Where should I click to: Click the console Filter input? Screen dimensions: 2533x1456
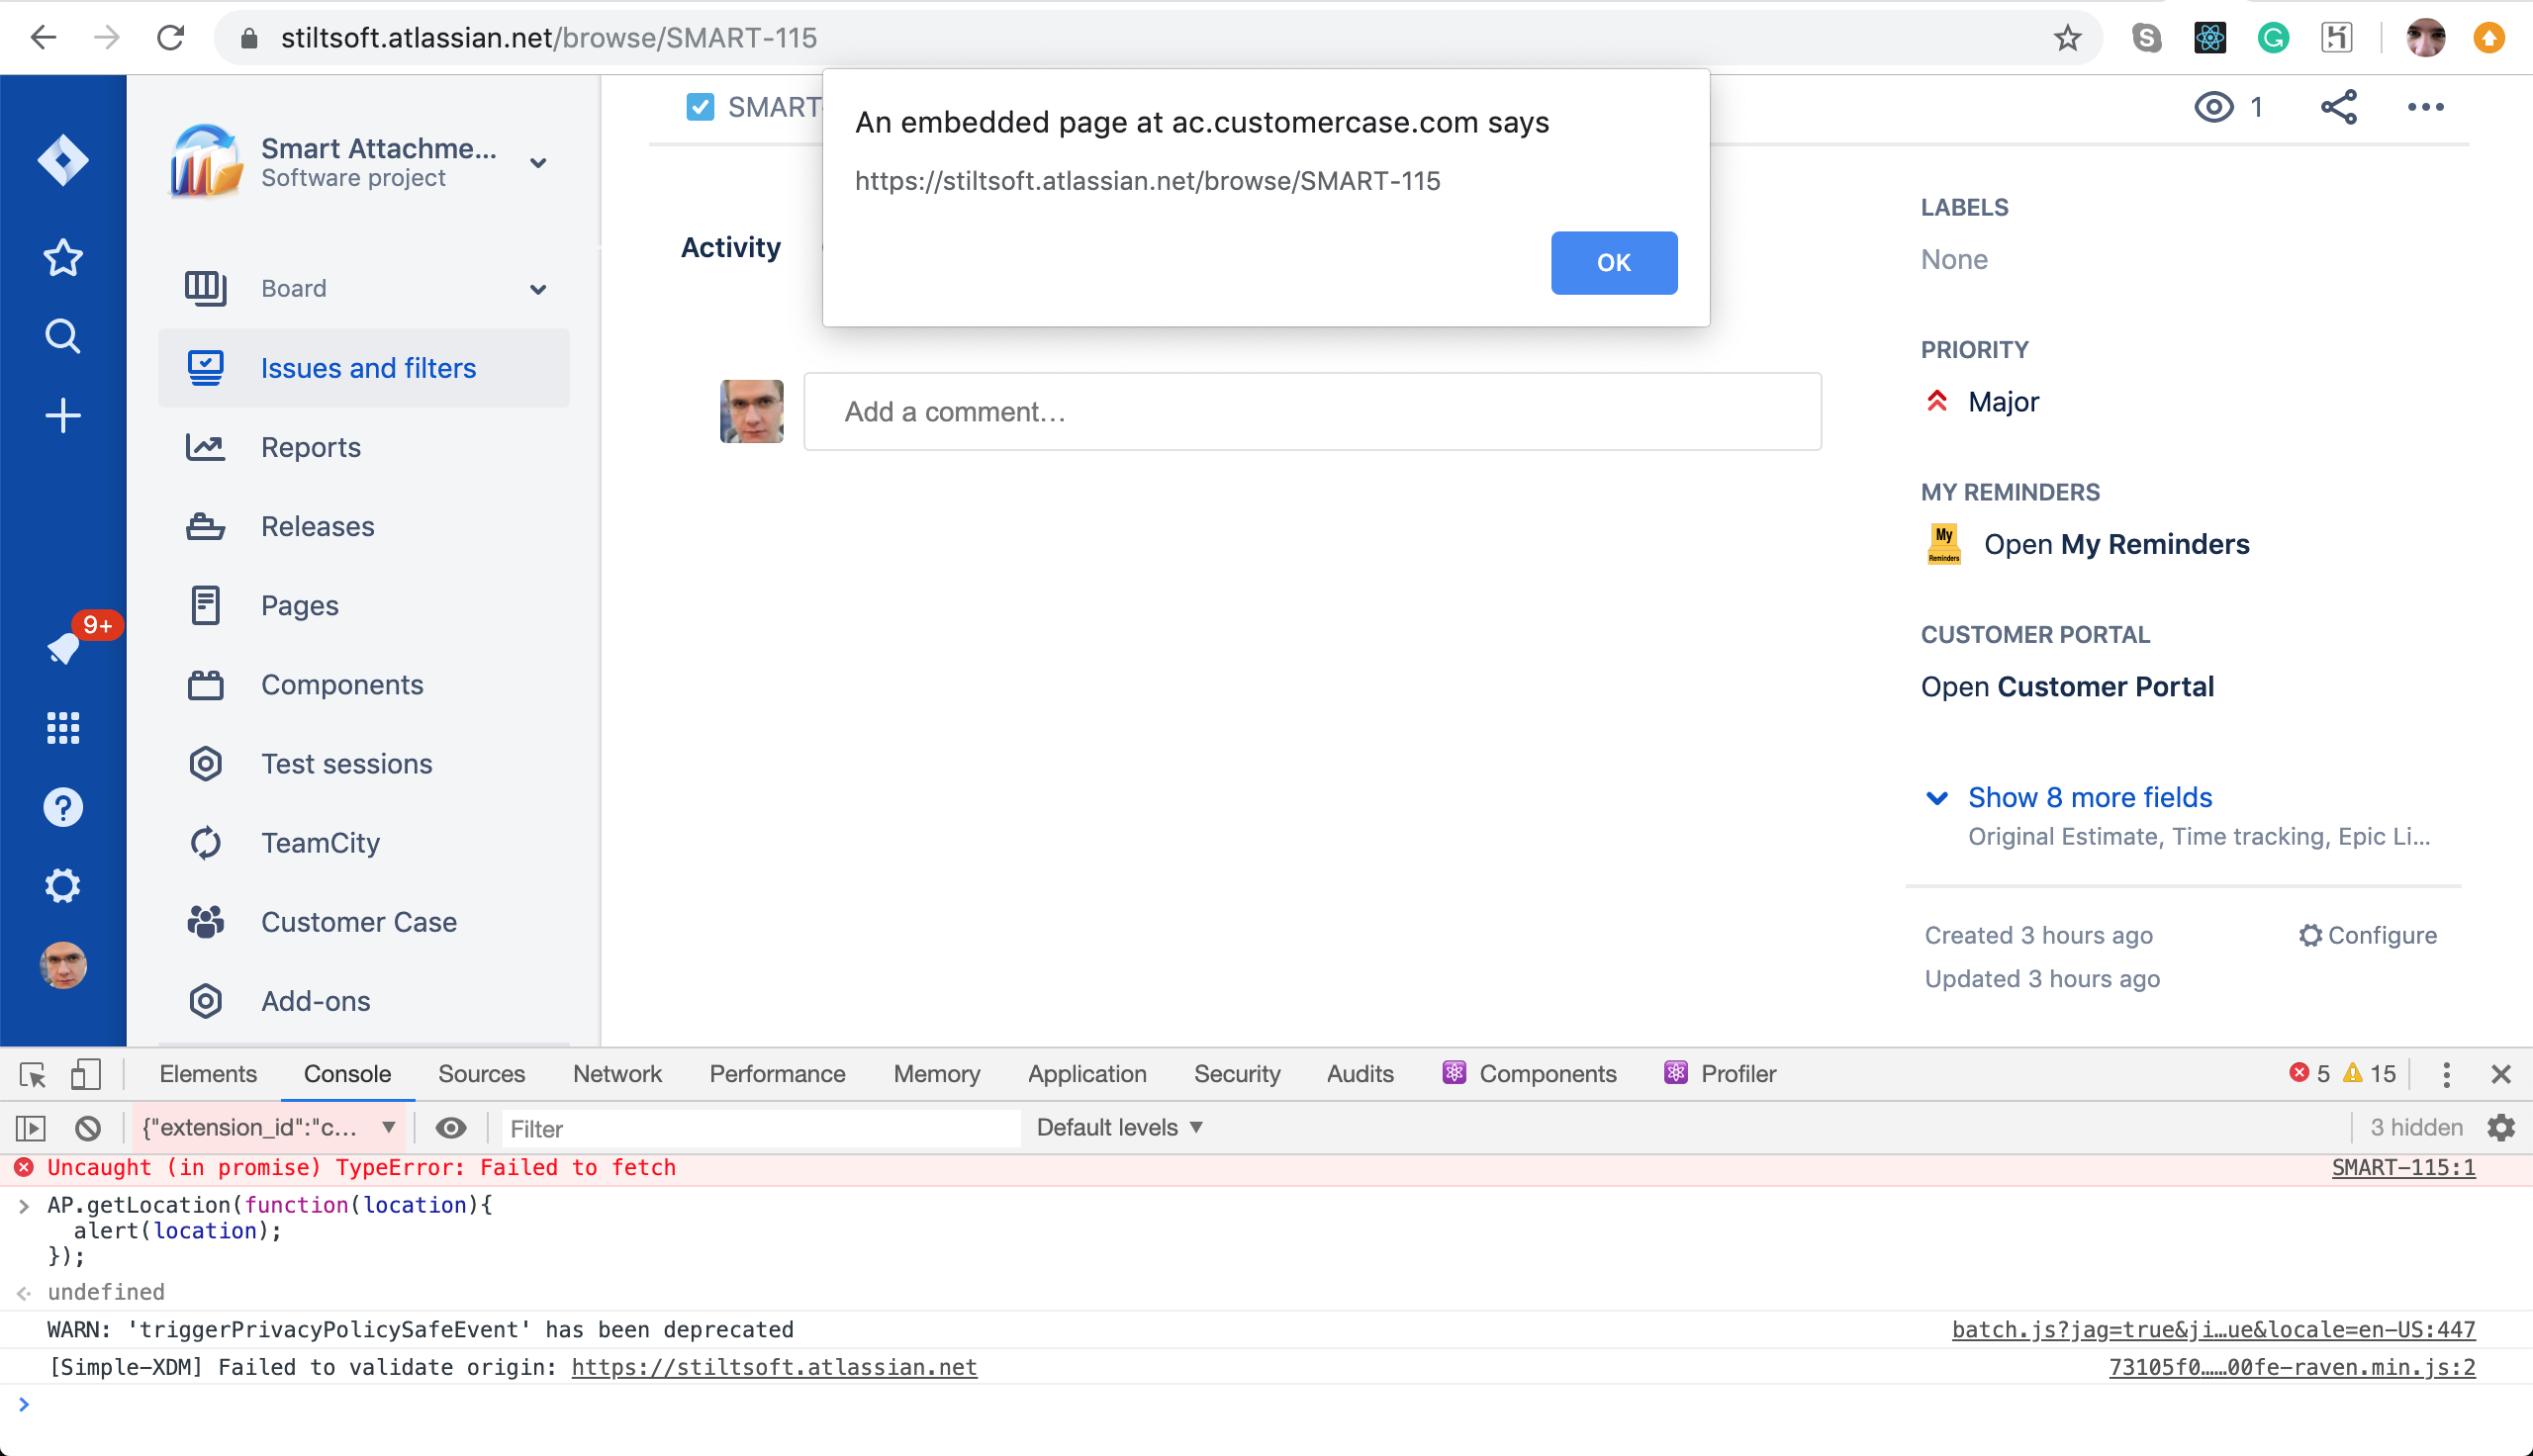tap(760, 1128)
